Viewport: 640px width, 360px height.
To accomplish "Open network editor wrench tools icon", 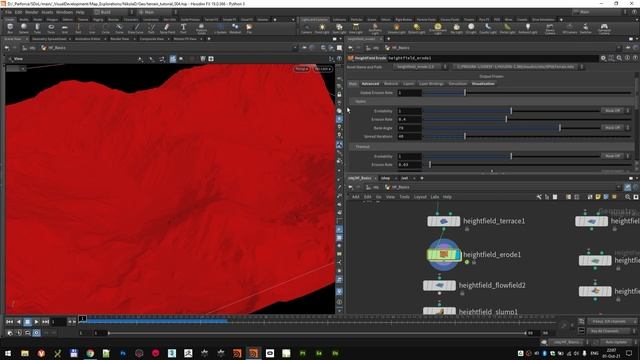I will pyautogui.click(x=539, y=197).
